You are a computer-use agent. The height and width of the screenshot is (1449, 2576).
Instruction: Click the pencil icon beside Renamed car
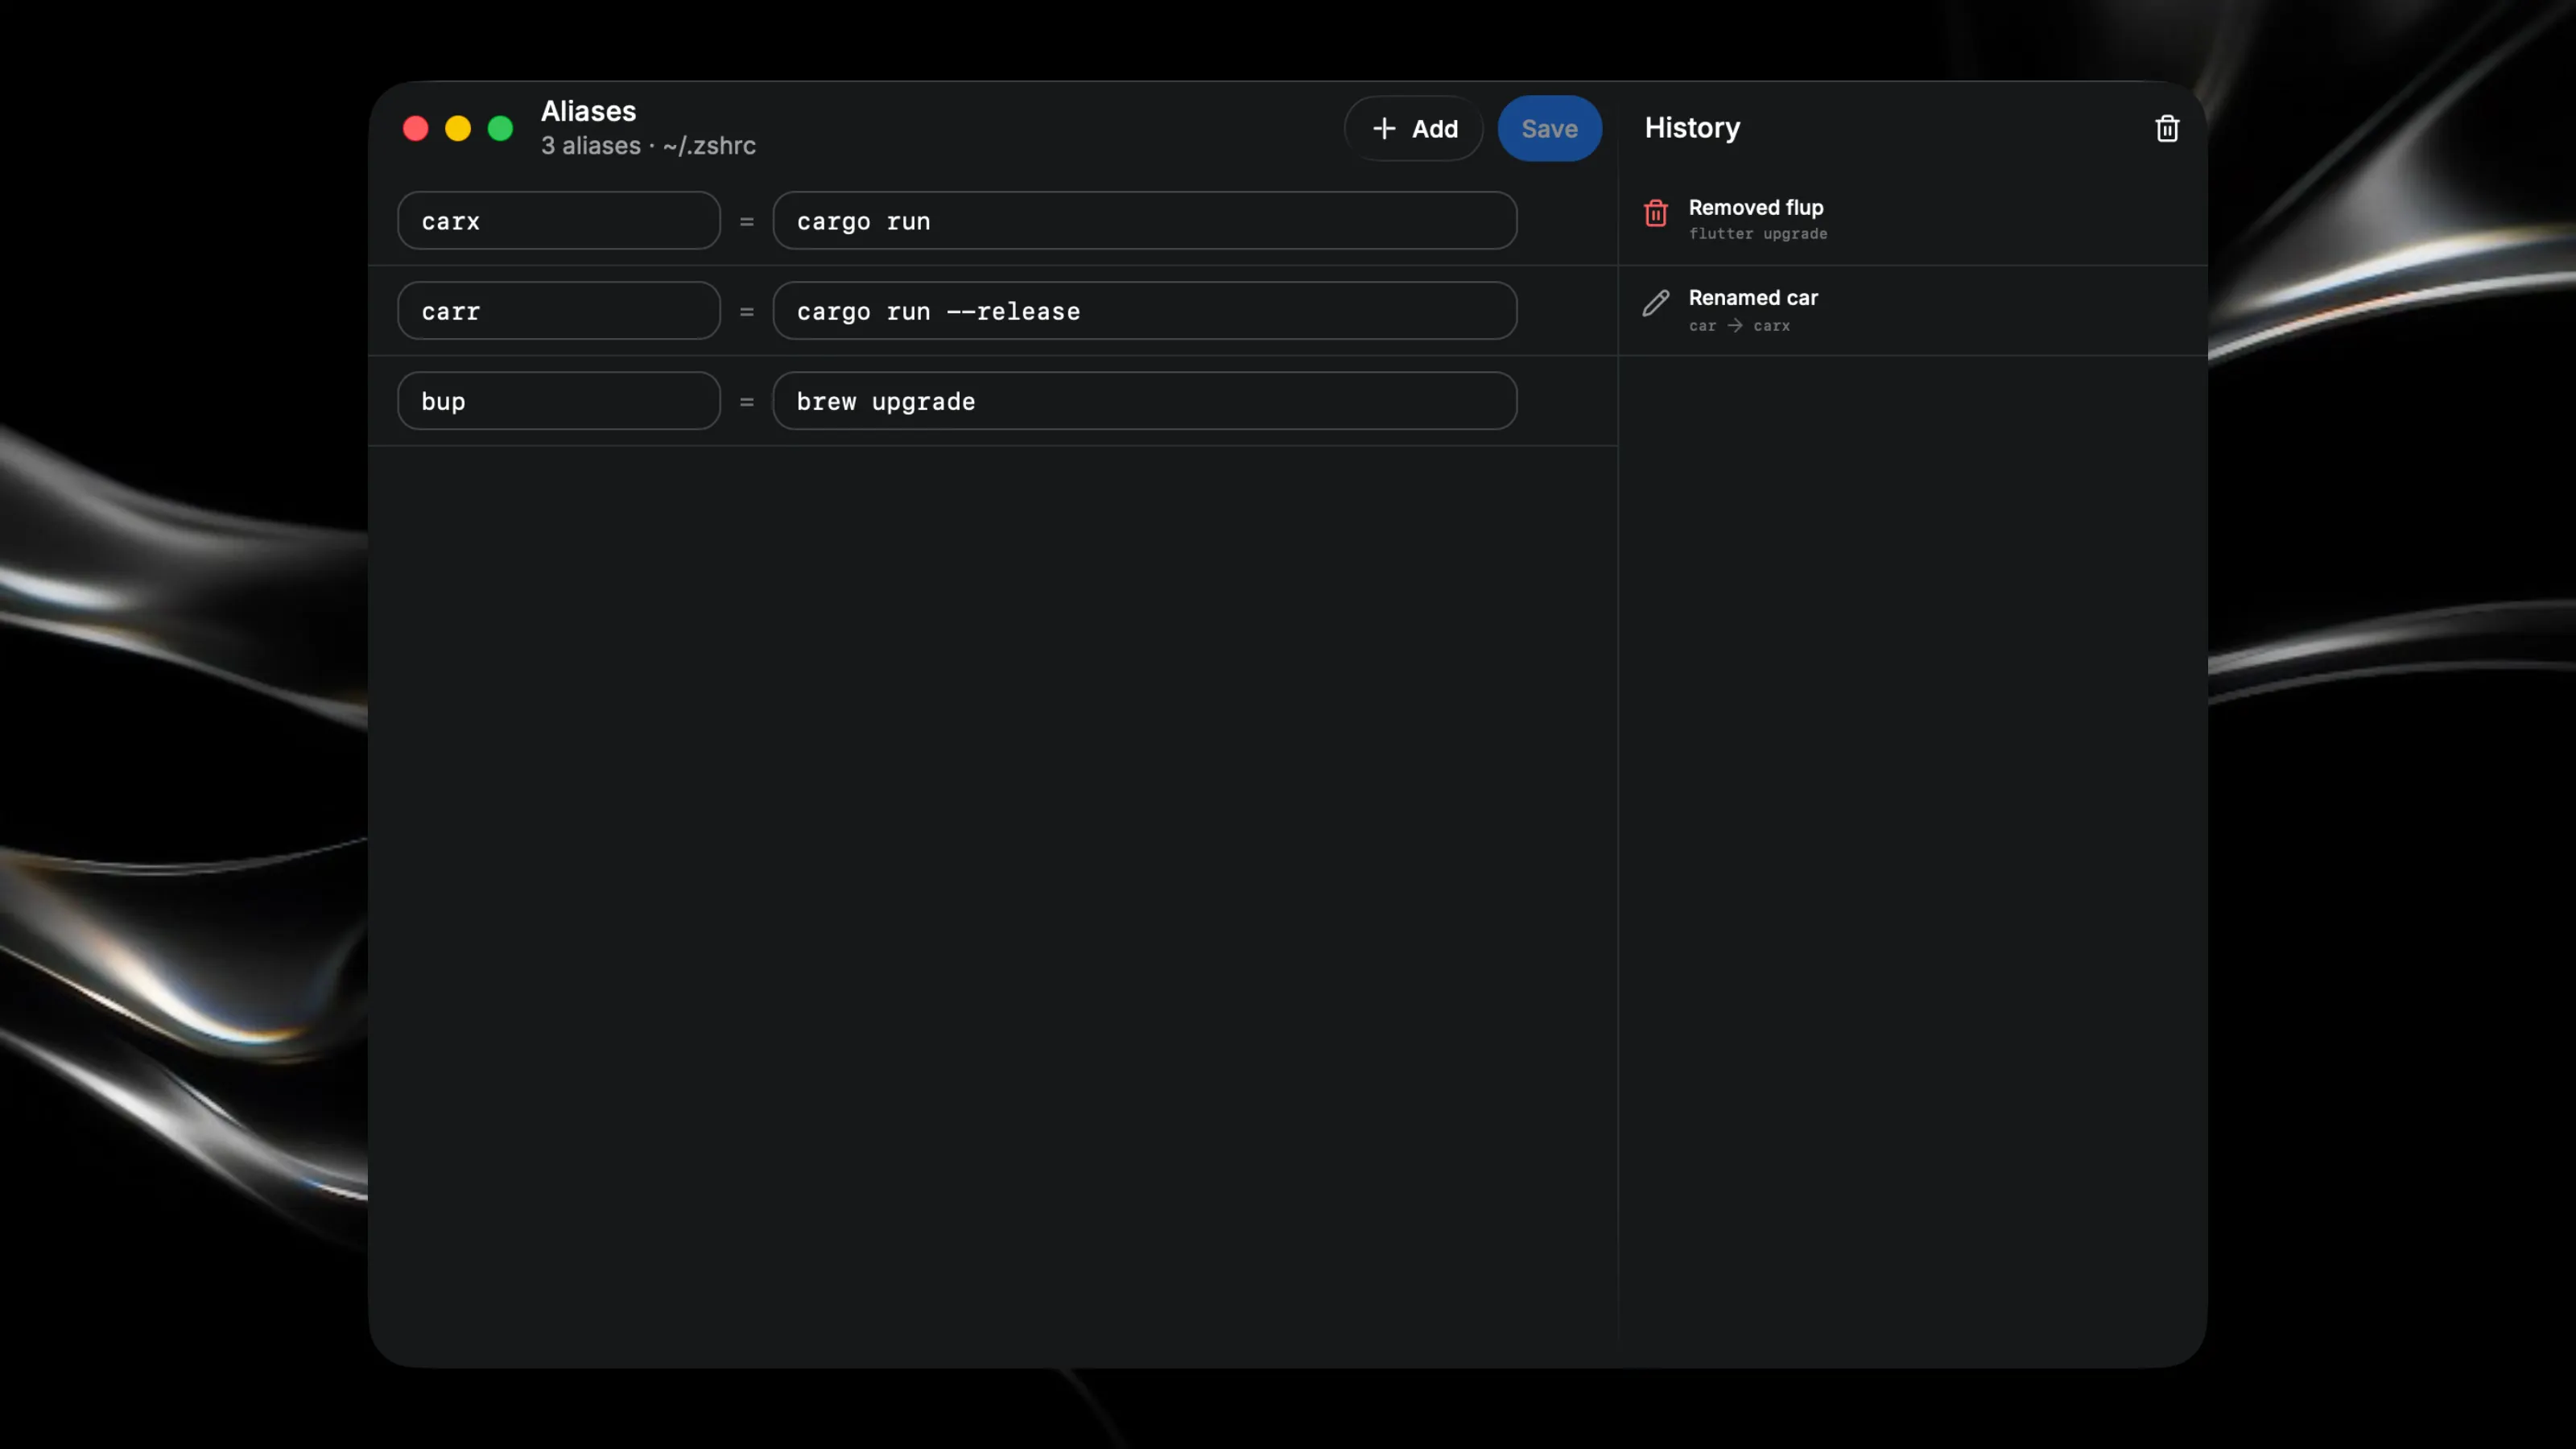click(x=1656, y=303)
